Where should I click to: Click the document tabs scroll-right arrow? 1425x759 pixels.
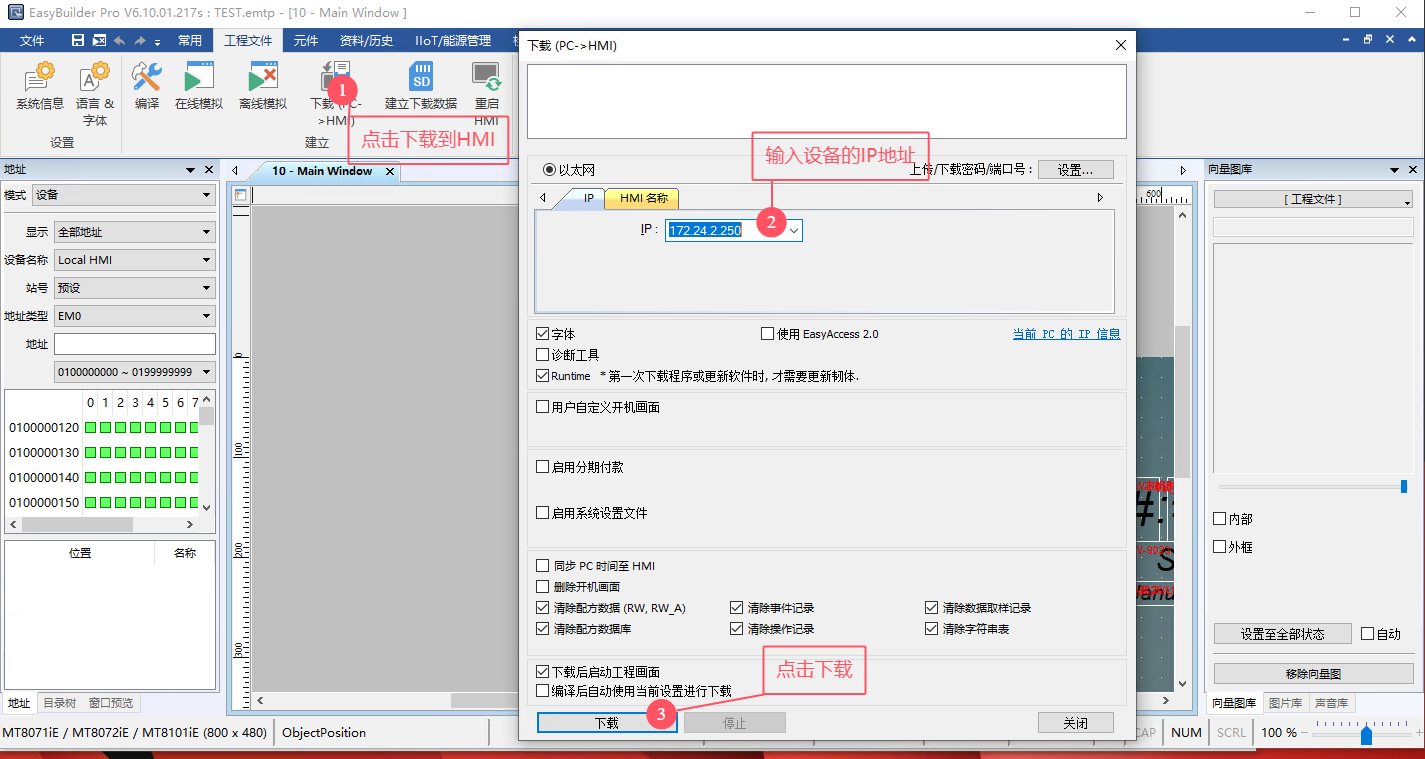tap(1183, 171)
